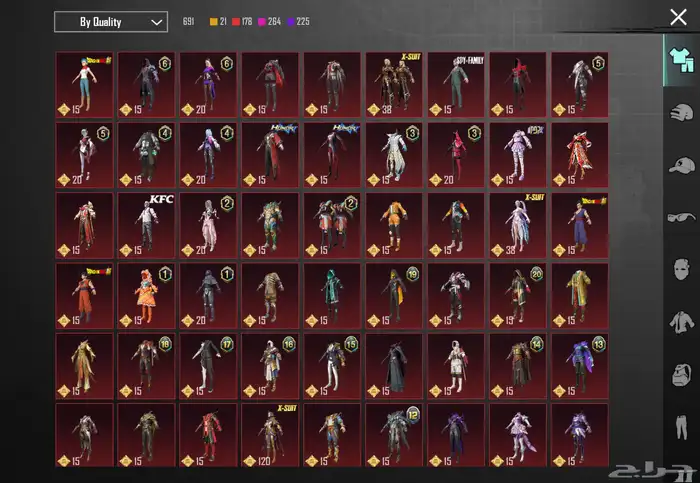Close the inventory with the X

(x=678, y=17)
